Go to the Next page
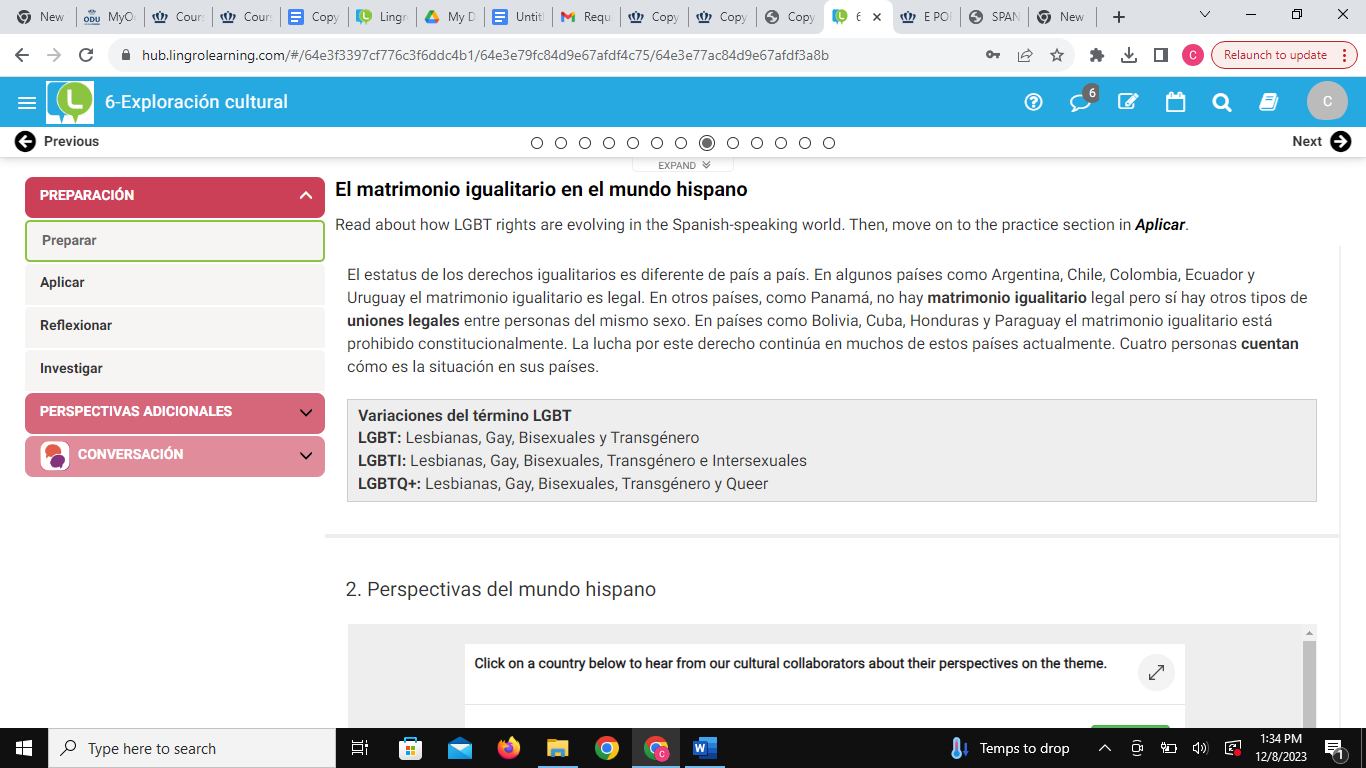The height and width of the screenshot is (768, 1366). pos(1321,142)
